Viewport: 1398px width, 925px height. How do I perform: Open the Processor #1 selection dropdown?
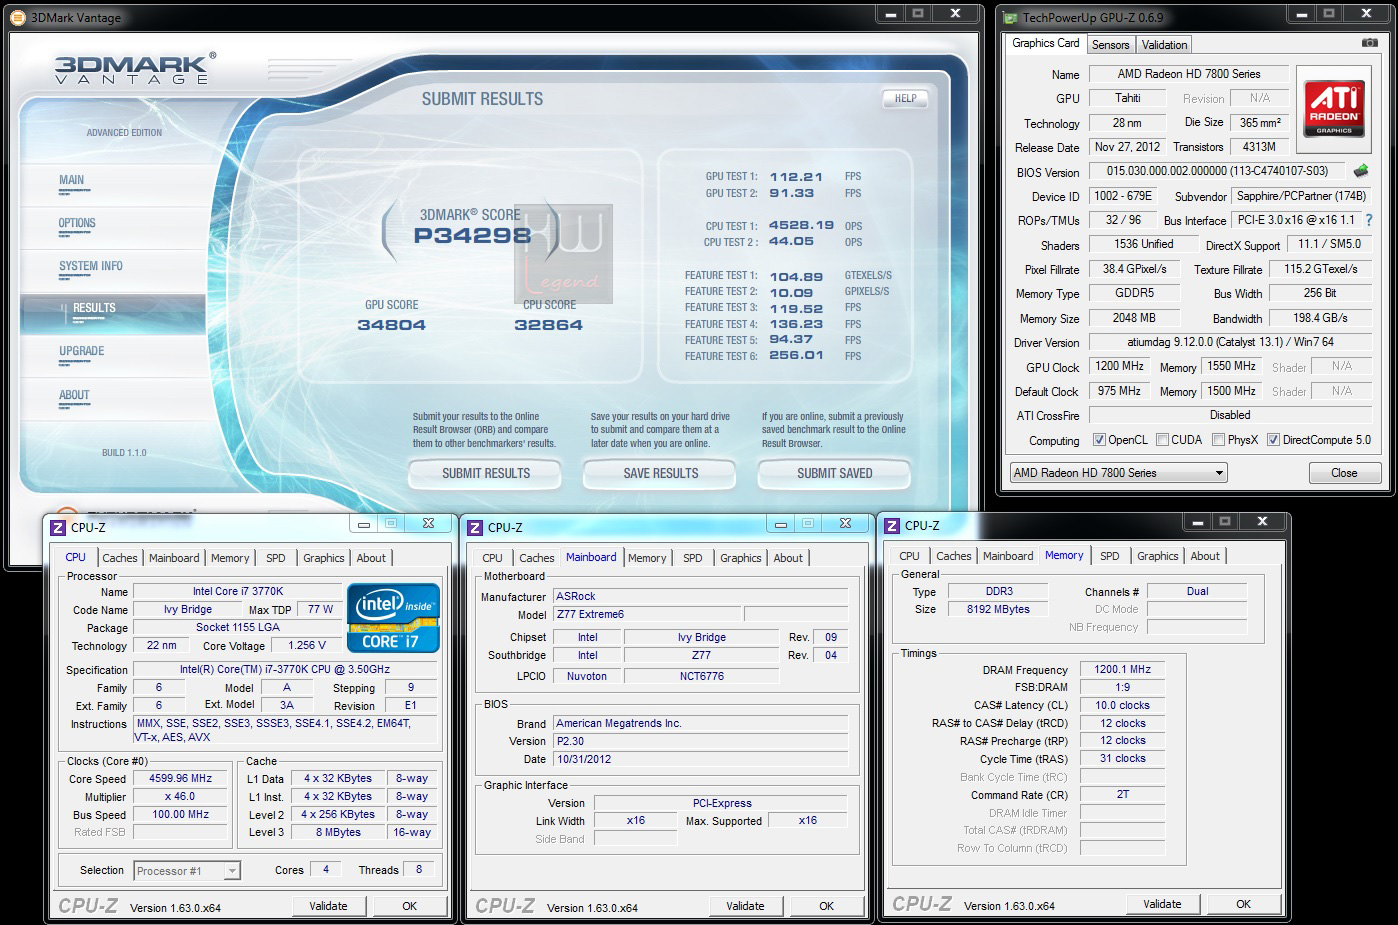(187, 871)
